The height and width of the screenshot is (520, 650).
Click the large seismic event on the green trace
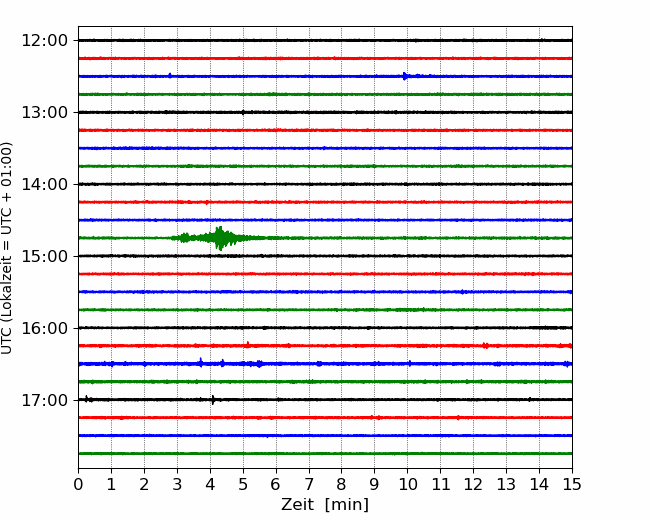(x=219, y=238)
